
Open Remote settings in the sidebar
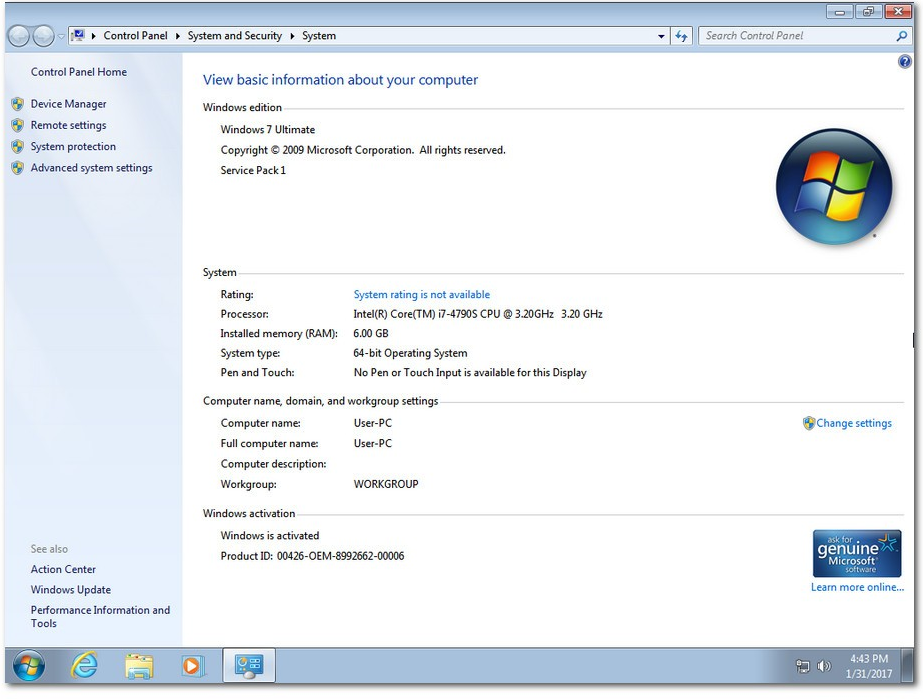66,125
